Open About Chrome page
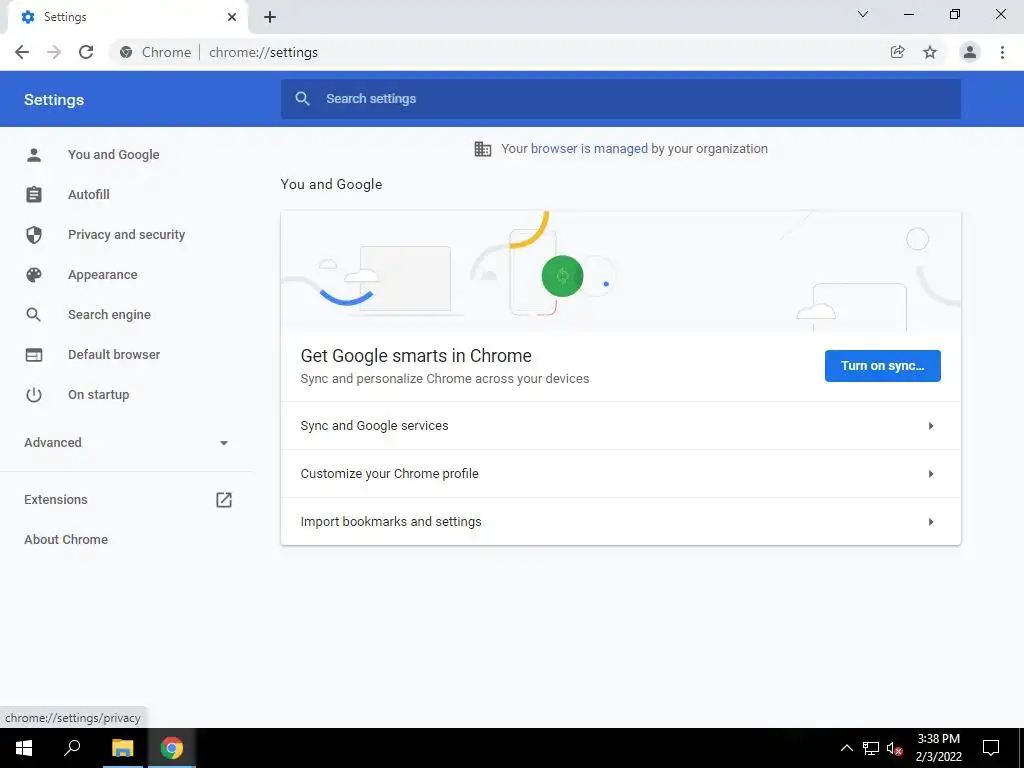 tap(126, 539)
